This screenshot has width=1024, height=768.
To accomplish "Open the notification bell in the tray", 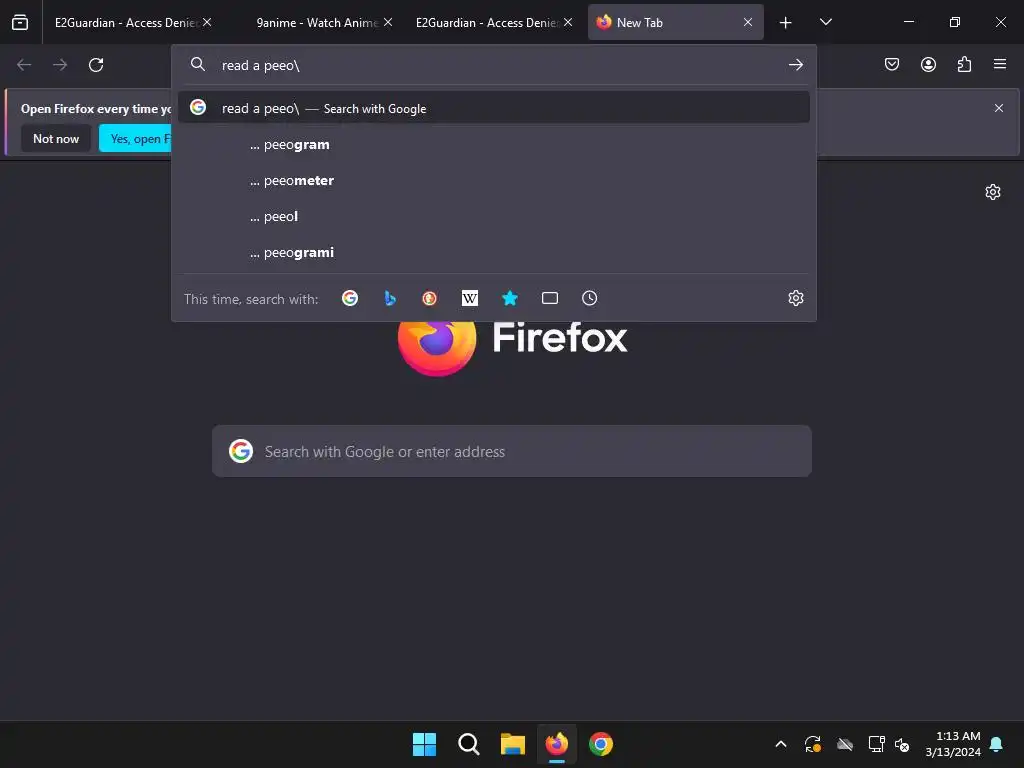I will 997,744.
